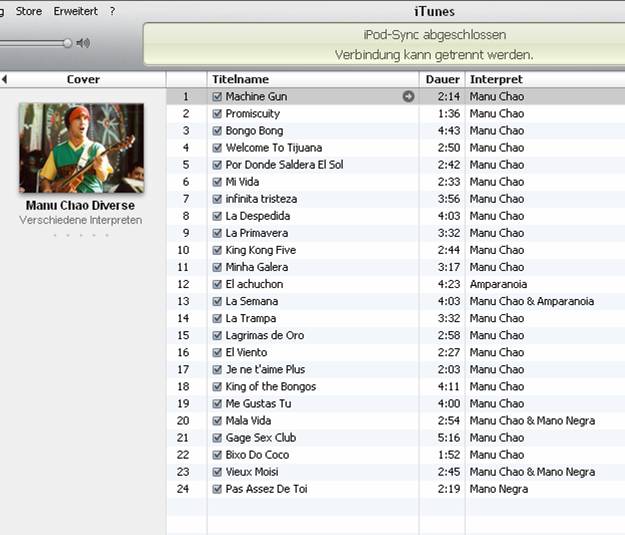
Task: Adjust the volume slider knob
Action: (x=67, y=43)
